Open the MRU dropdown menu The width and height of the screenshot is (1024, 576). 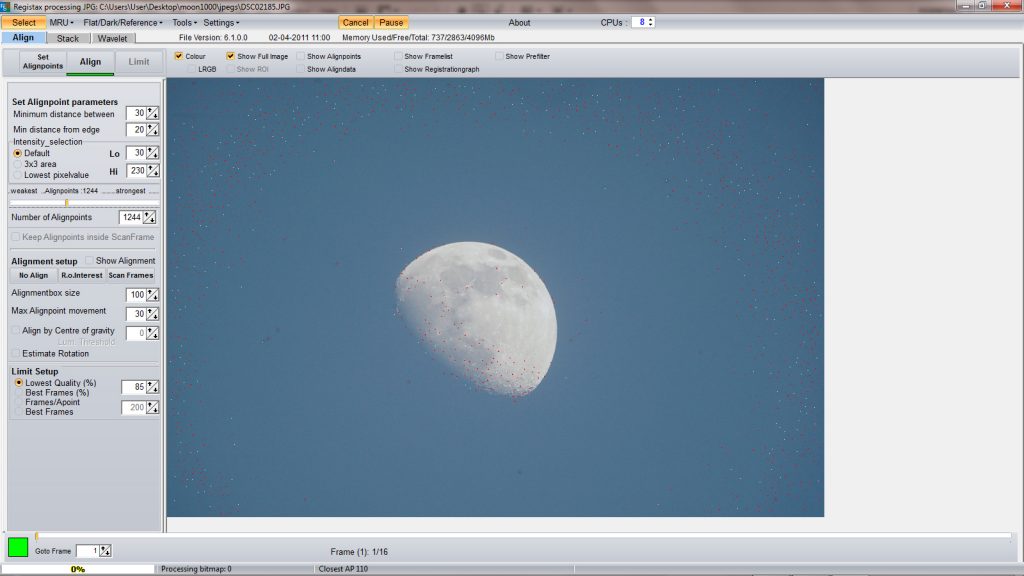click(x=61, y=22)
